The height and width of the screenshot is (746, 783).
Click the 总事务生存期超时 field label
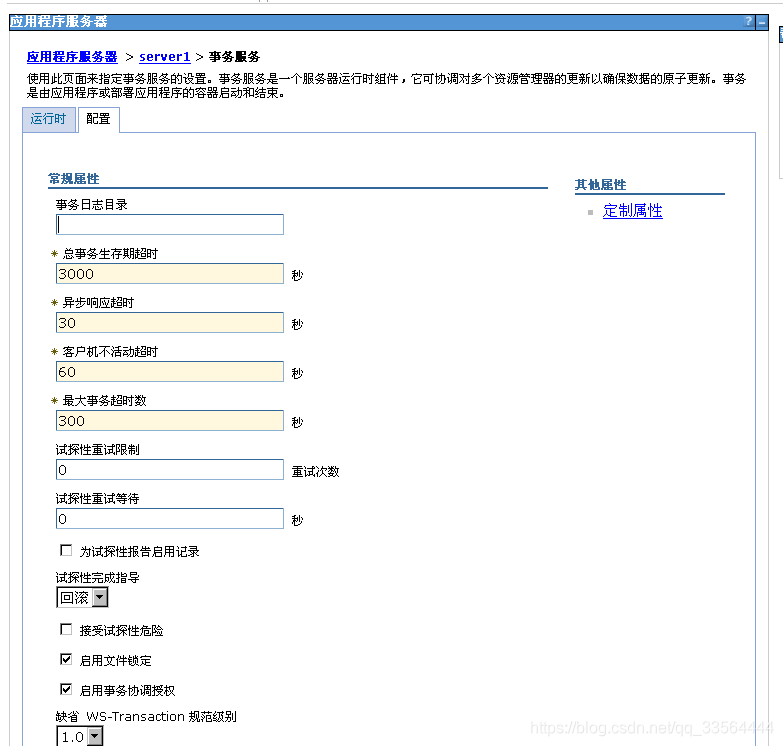[110, 254]
